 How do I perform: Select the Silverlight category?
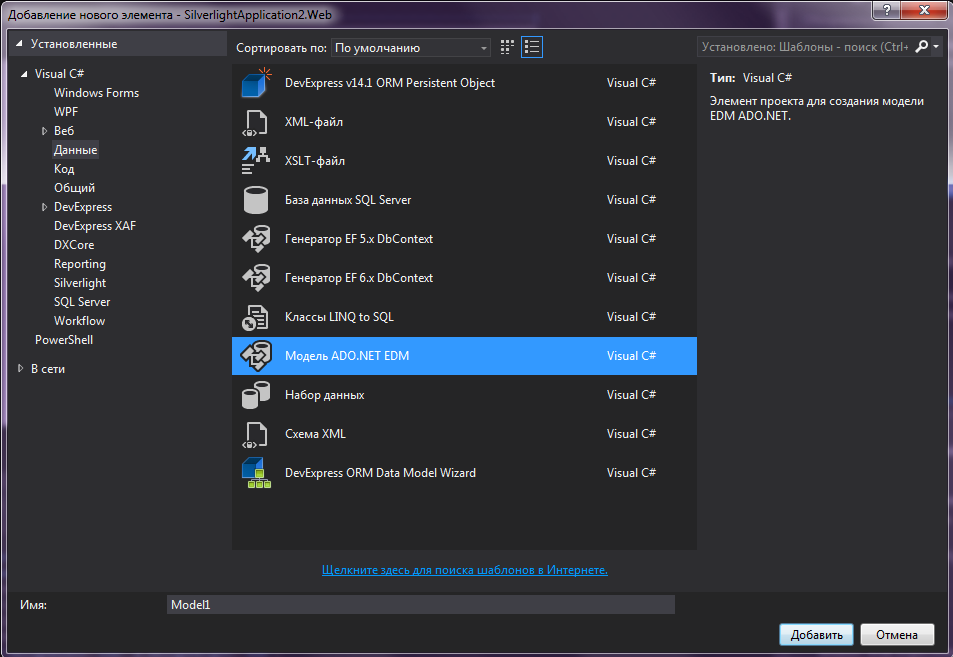(80, 283)
